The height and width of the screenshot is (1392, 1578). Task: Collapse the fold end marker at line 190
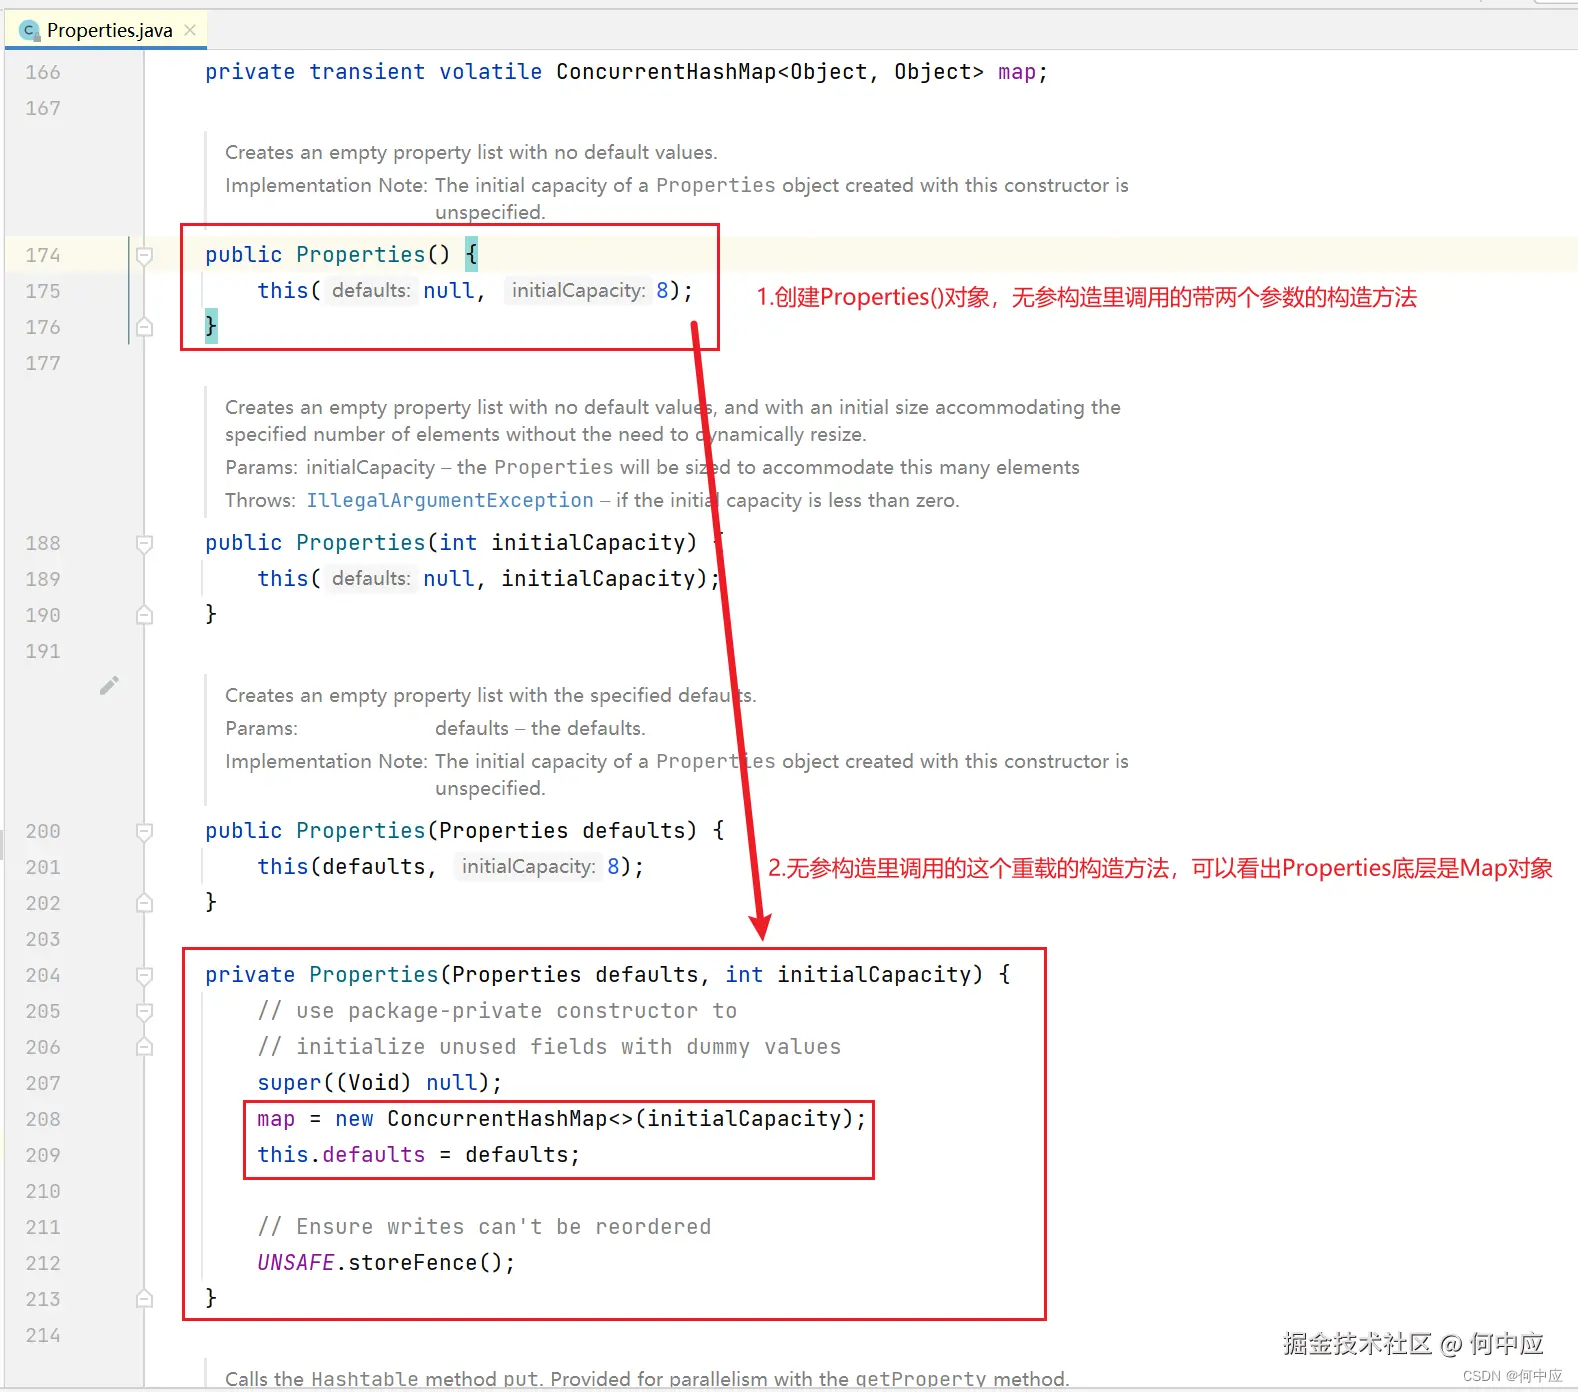point(144,615)
